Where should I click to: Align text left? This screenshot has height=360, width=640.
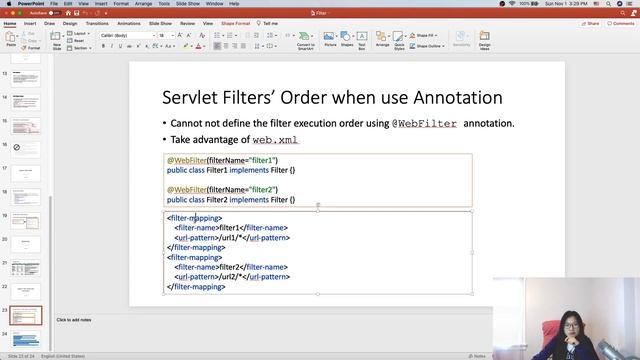point(217,46)
